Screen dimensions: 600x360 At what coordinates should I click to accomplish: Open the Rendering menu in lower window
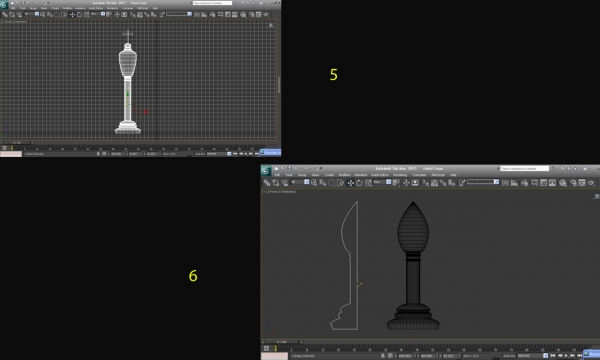pos(400,175)
